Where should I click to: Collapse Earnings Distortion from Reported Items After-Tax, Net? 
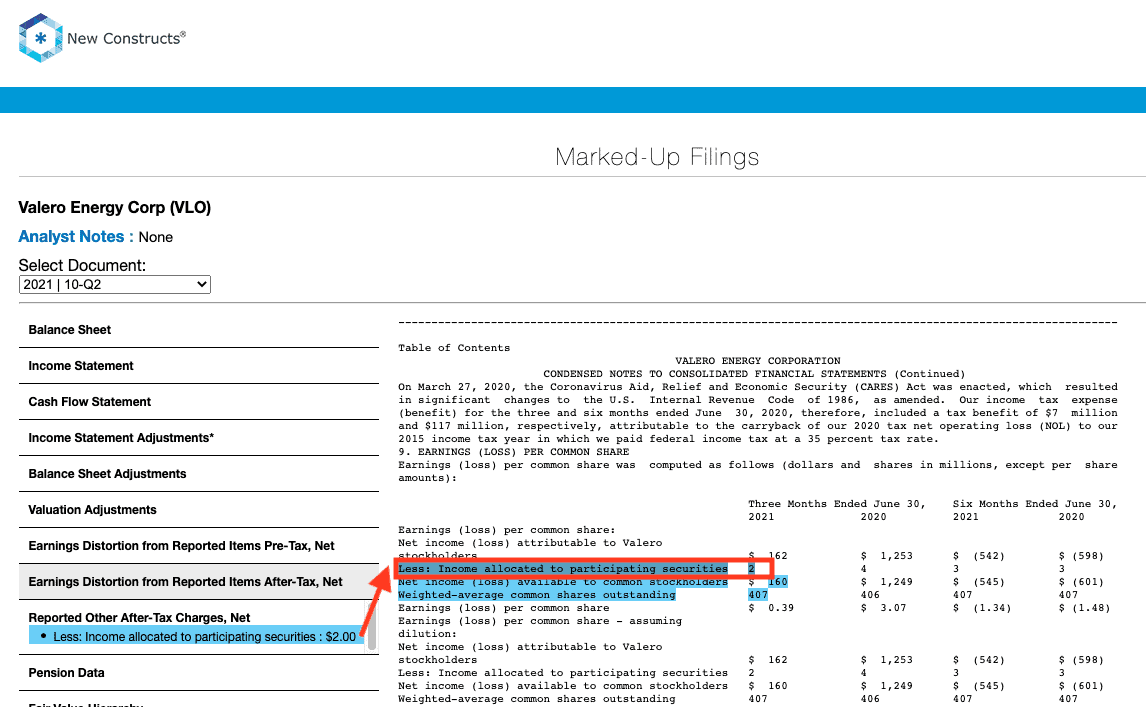coord(199,581)
